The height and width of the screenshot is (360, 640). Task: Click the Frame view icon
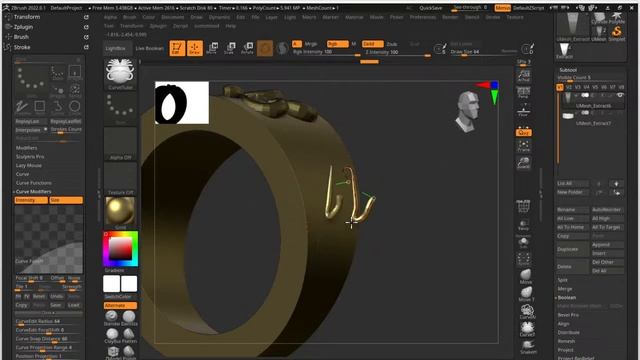523,146
